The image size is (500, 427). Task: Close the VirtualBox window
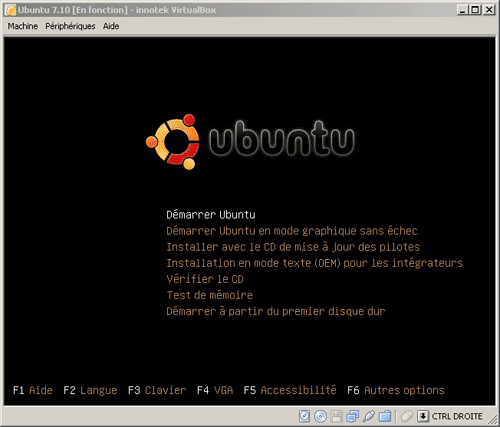(489, 10)
